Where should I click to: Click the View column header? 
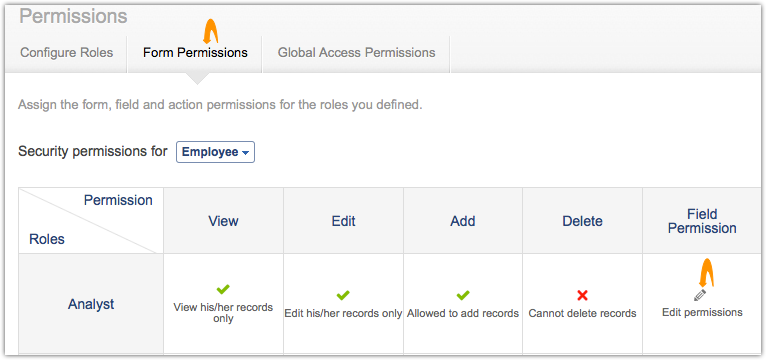[223, 221]
